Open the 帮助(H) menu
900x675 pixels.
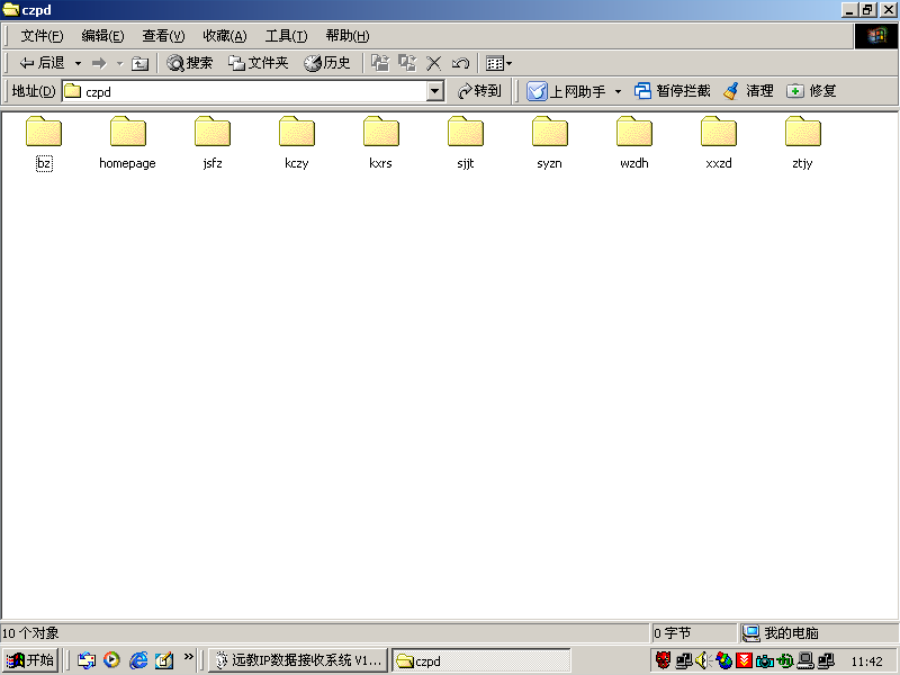coord(347,36)
